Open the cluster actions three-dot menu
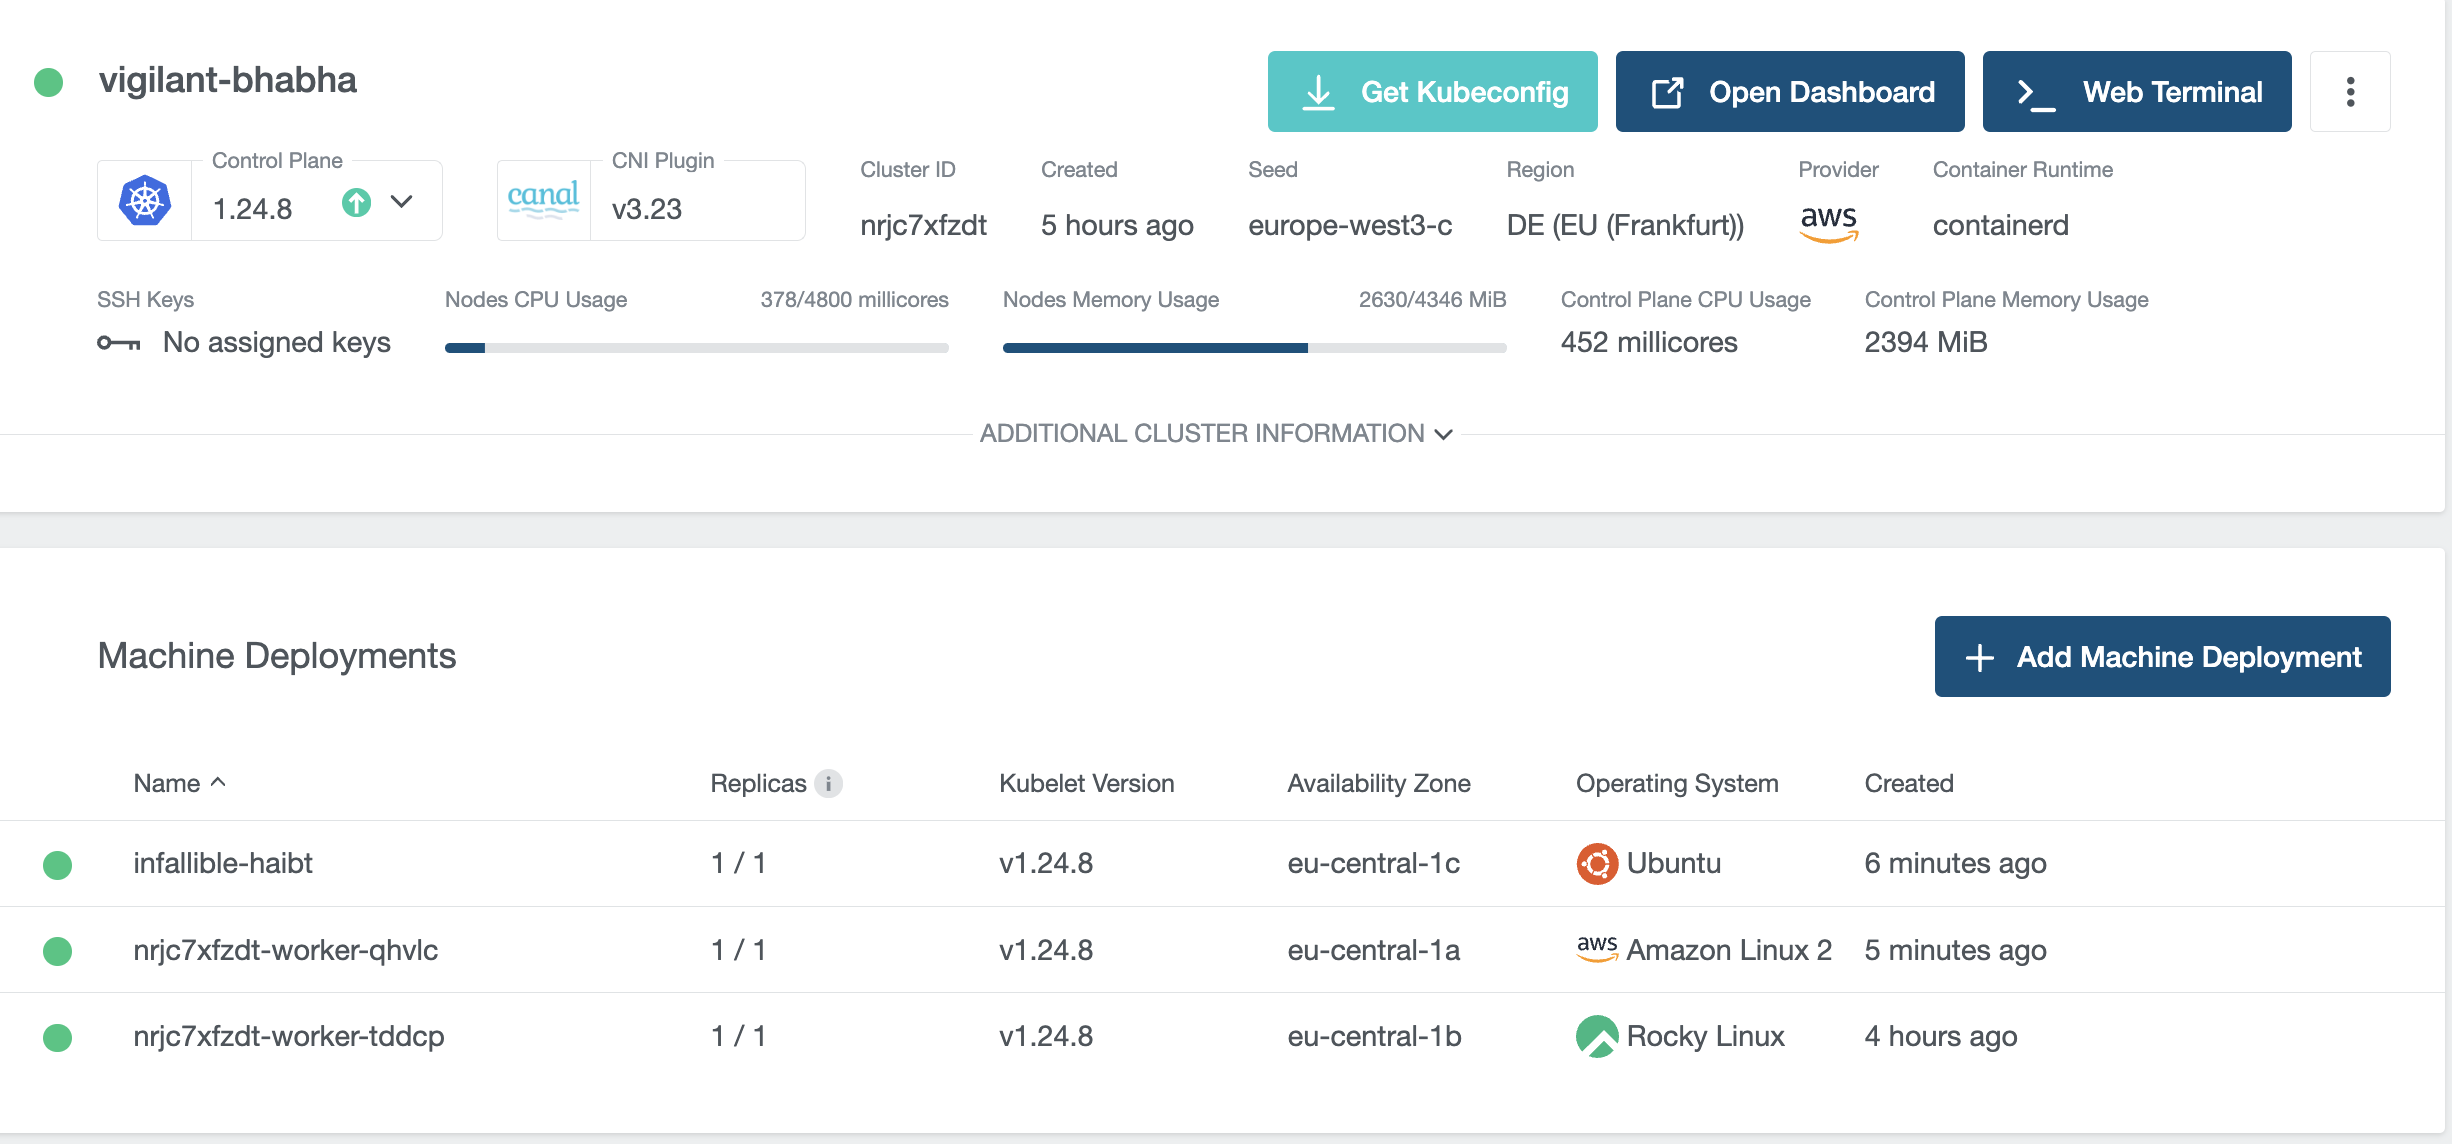The width and height of the screenshot is (2452, 1144). coord(2350,91)
